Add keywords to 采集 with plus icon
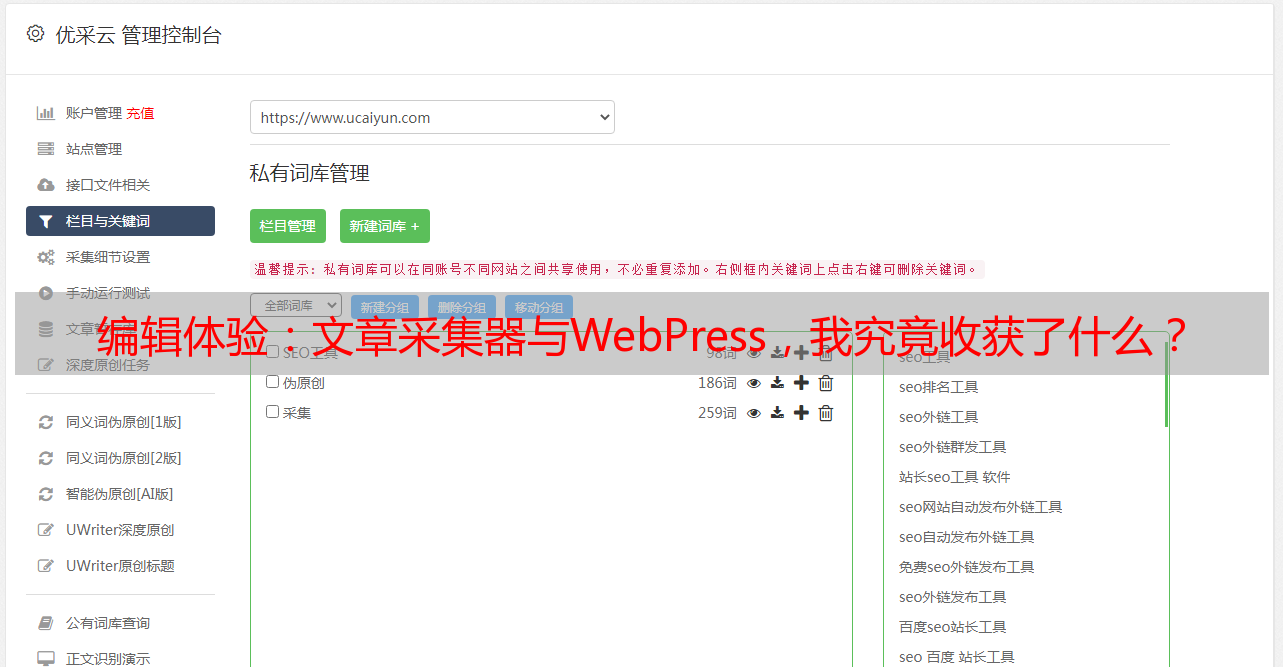The image size is (1283, 667). pyautogui.click(x=801, y=413)
